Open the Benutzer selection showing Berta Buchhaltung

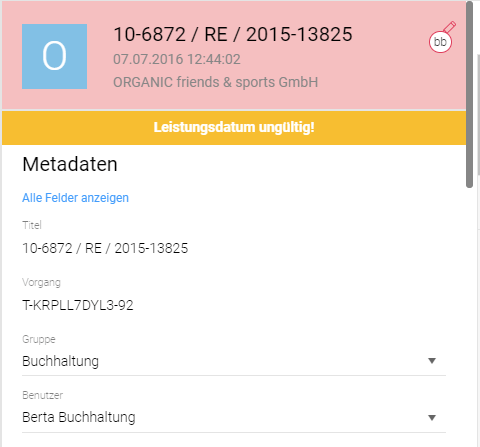[234, 418]
